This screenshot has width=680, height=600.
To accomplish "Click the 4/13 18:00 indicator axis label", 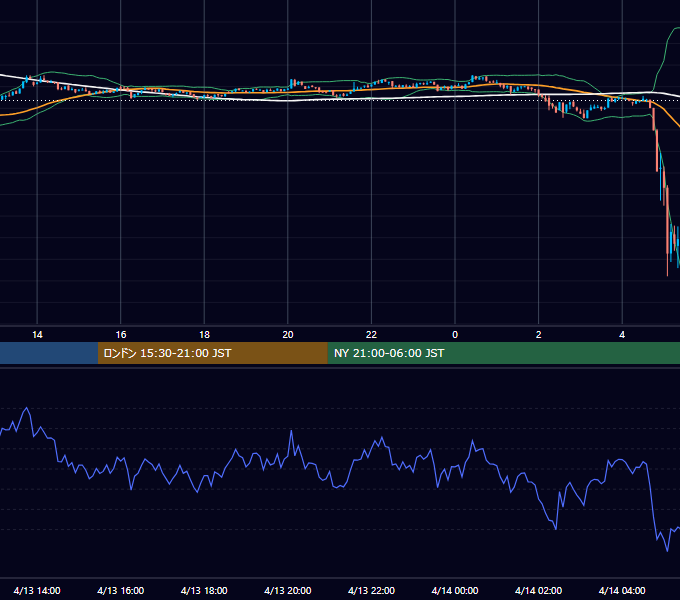I will point(204,590).
